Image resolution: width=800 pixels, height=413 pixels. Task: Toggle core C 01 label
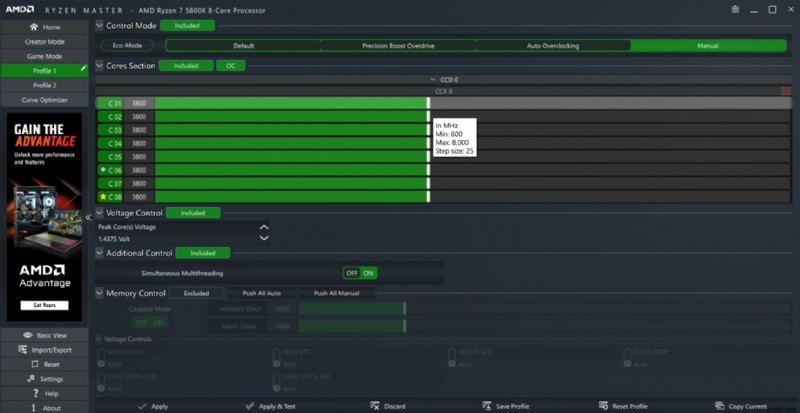tap(110, 103)
